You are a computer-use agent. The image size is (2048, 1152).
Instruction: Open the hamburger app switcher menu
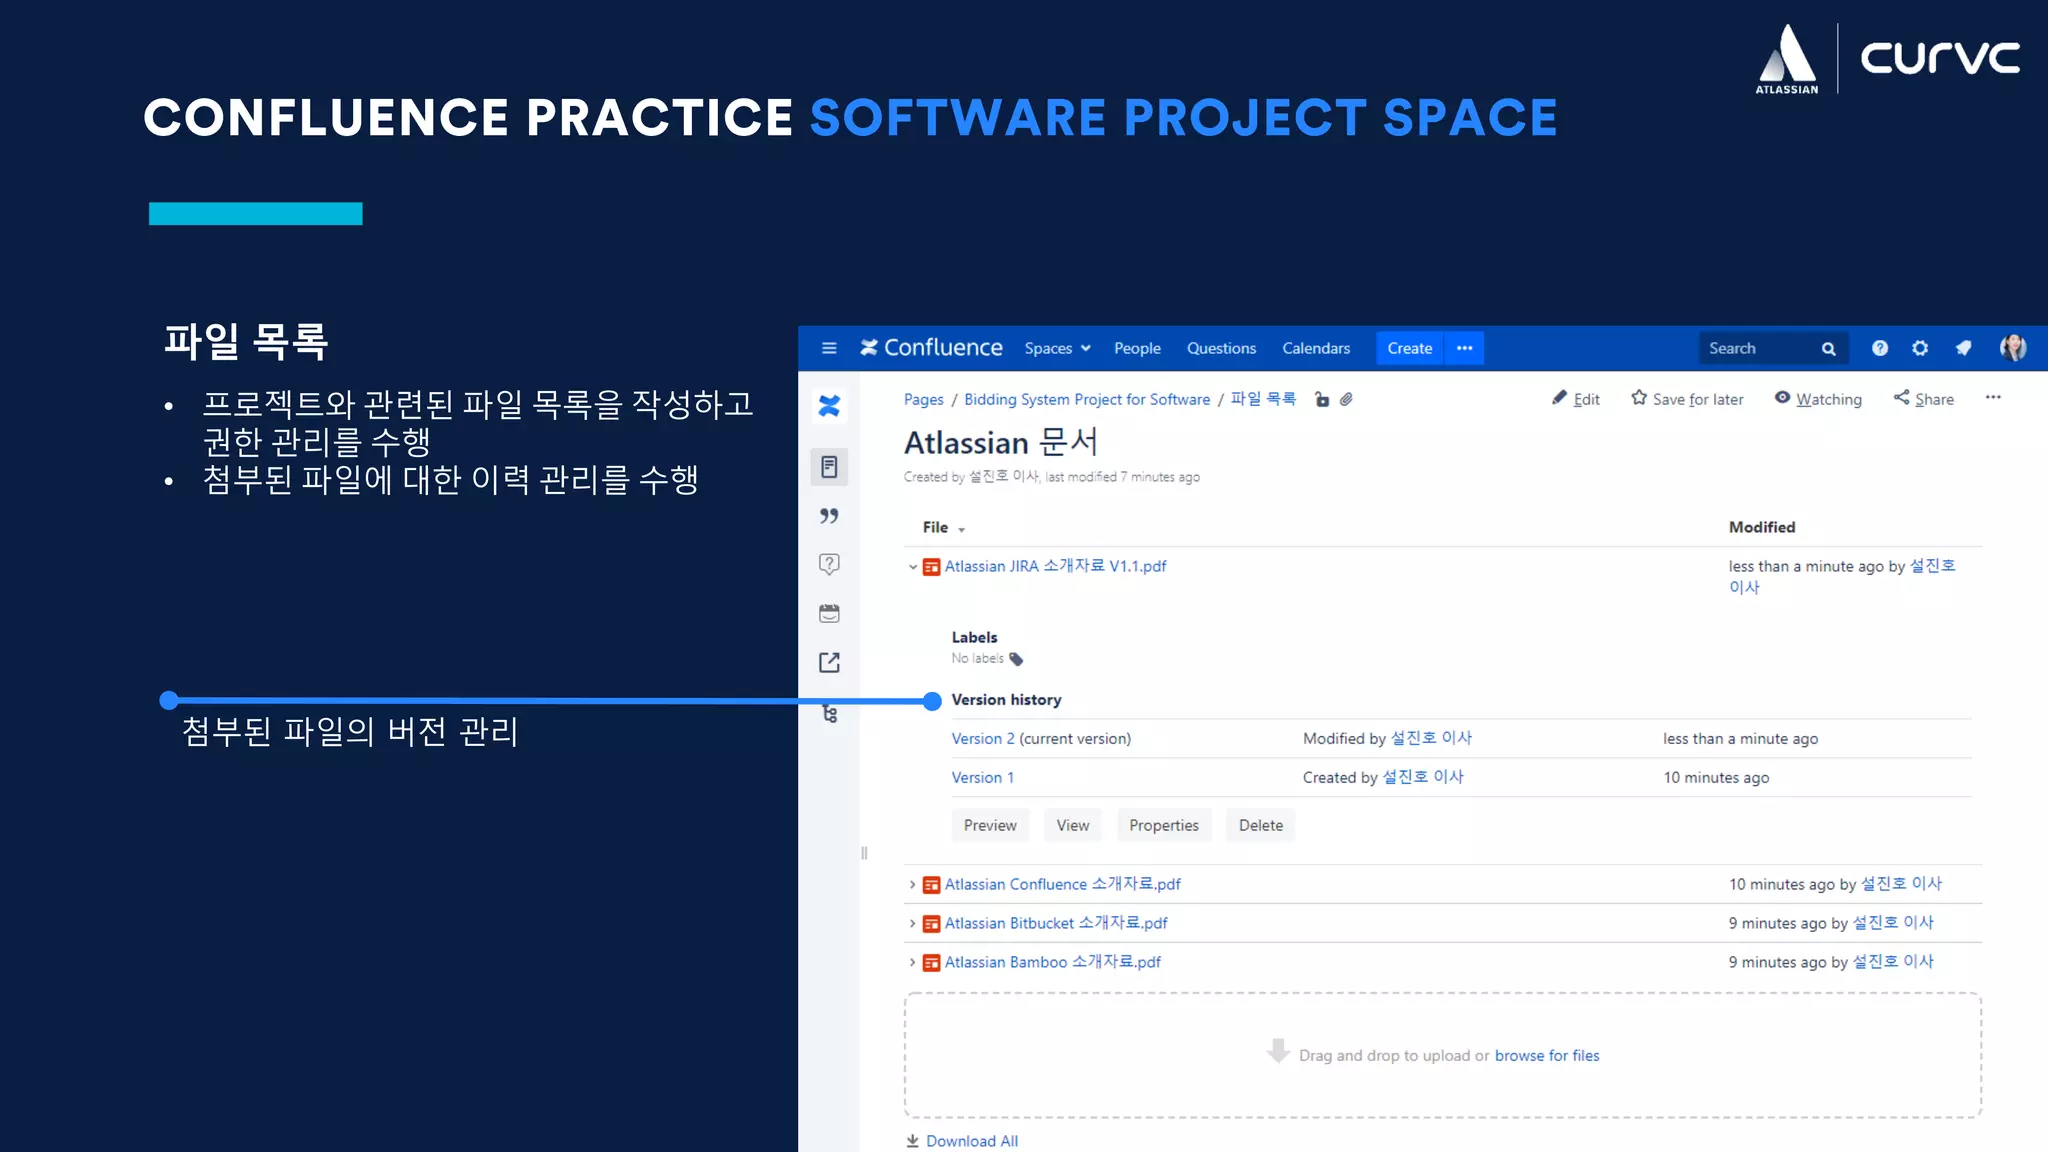pos(828,348)
